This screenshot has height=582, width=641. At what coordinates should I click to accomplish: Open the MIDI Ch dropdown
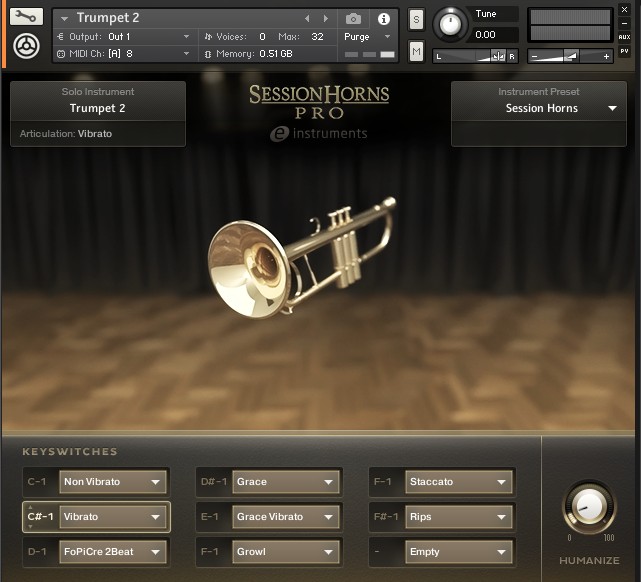186,54
